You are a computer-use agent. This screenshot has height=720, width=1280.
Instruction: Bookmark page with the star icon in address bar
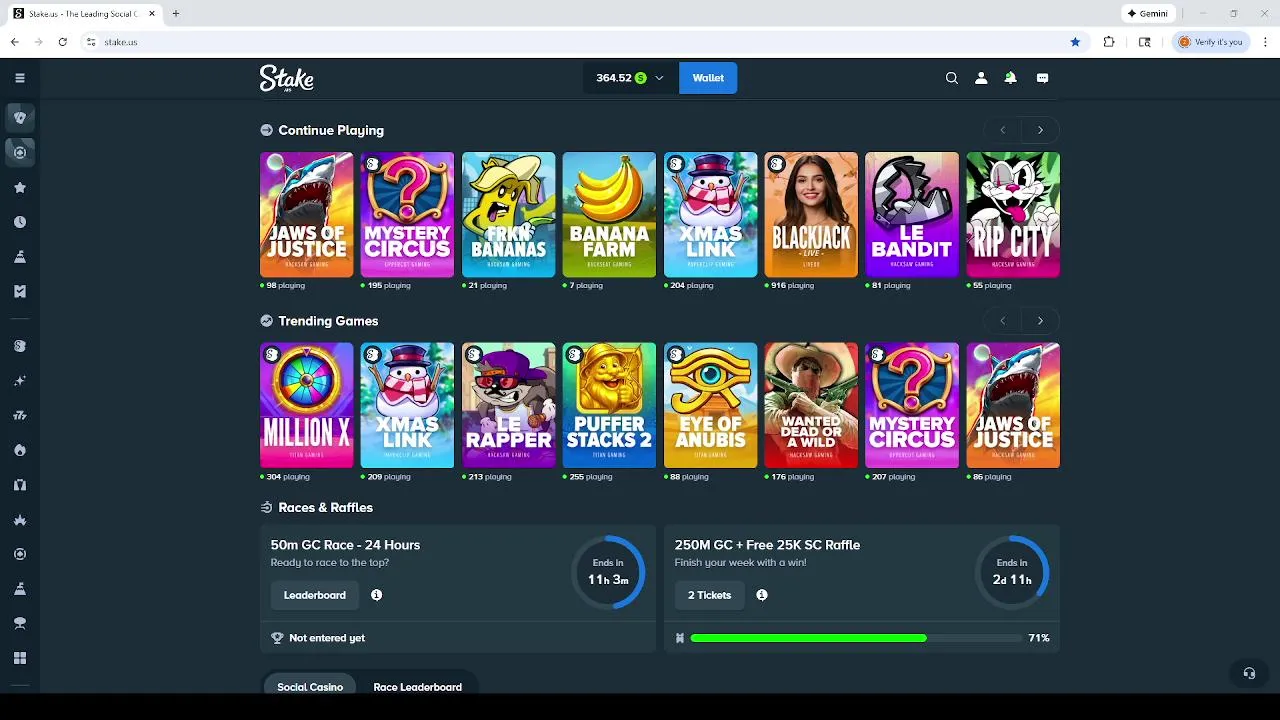point(1075,42)
